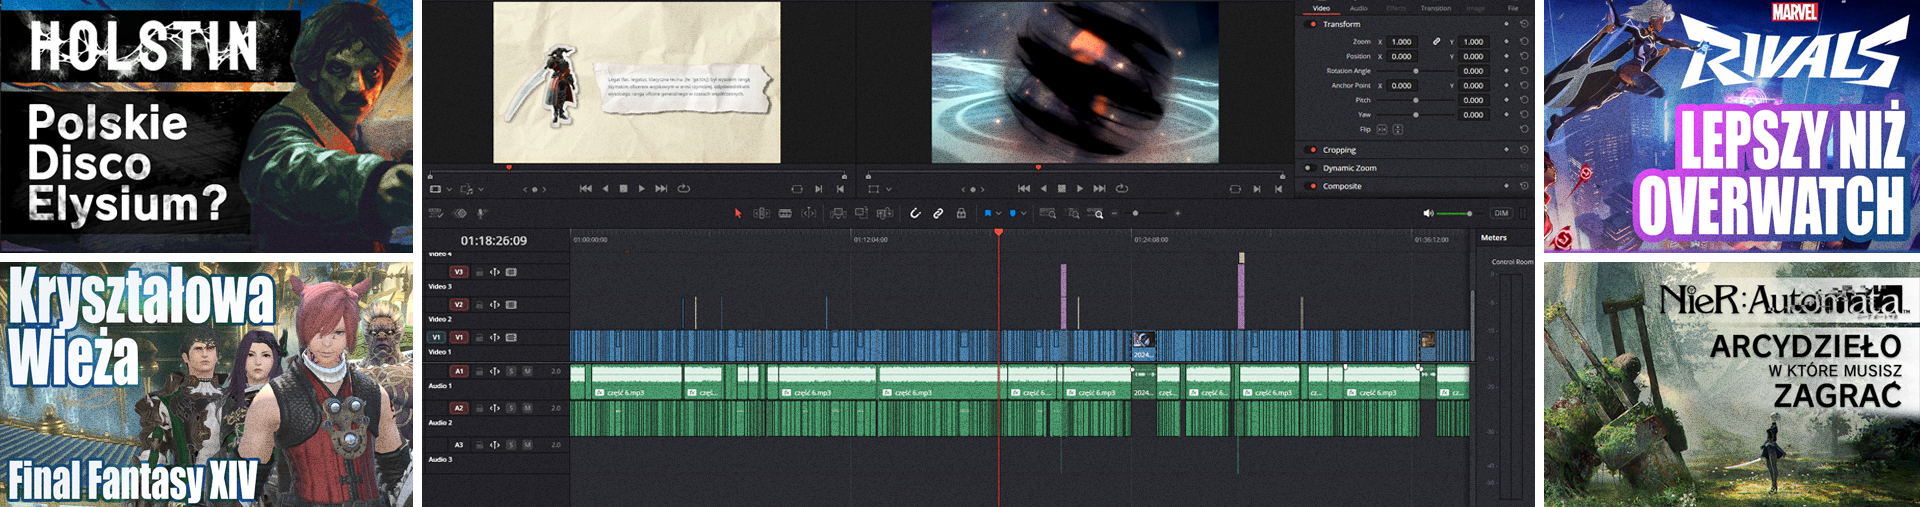Image resolution: width=1920 pixels, height=507 pixels.
Task: Select the arrow Selection mode tool
Action: (738, 213)
